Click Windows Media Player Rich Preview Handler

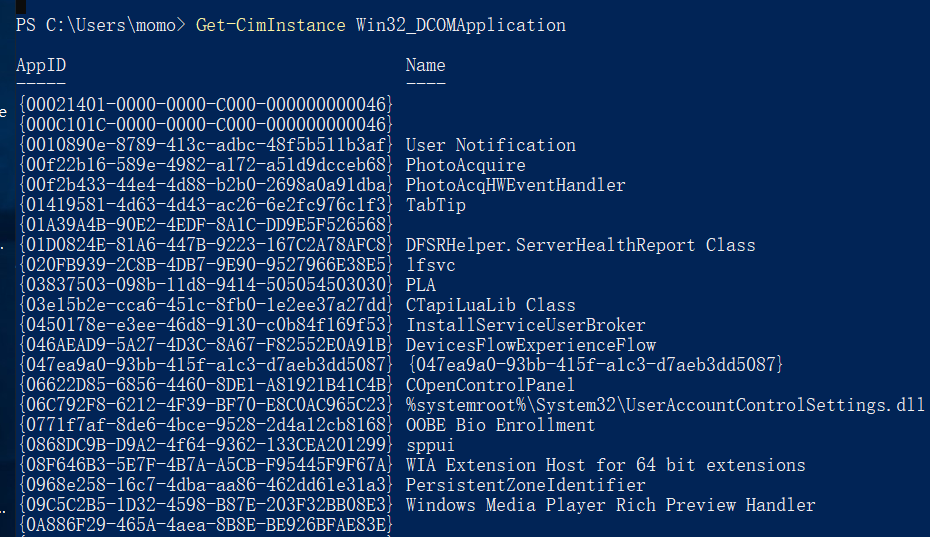610,505
